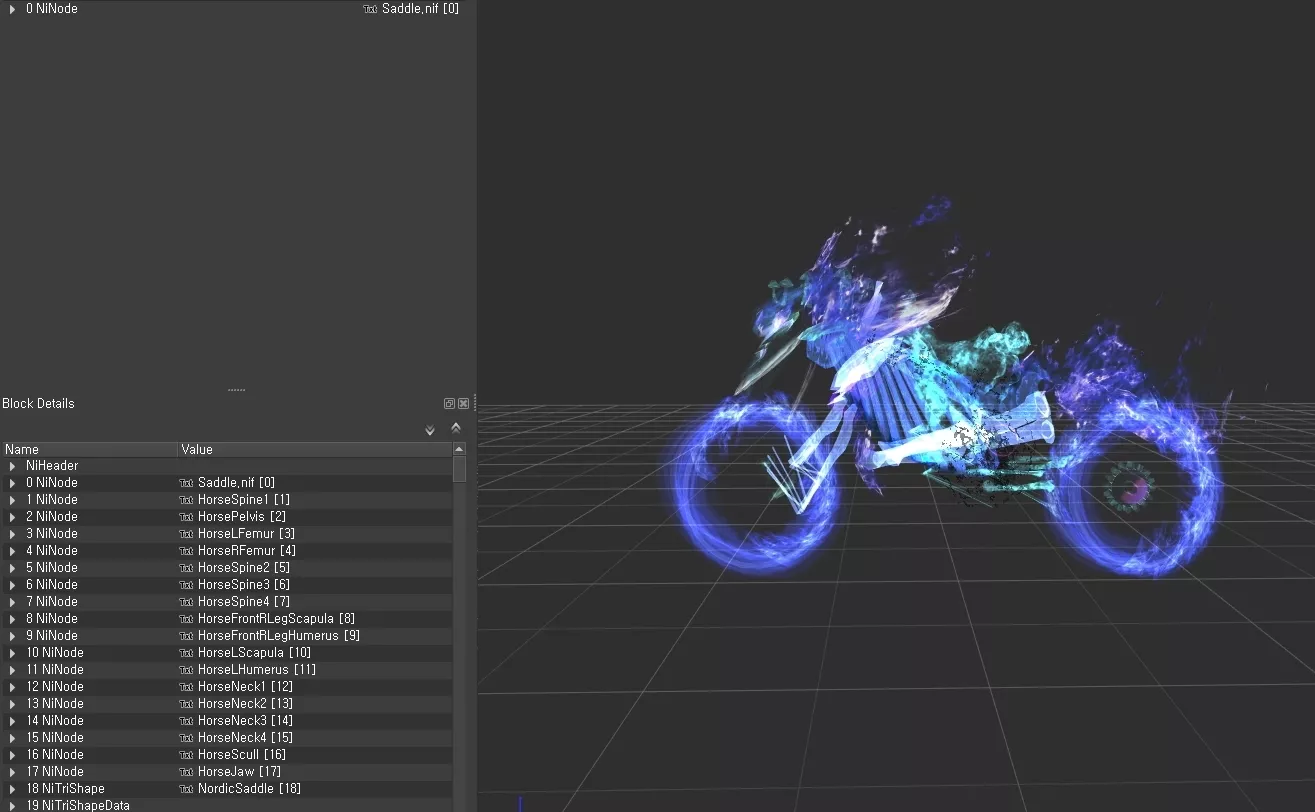The height and width of the screenshot is (812, 1315).
Task: Expand the 19 NiTriShapeData row
Action: tap(12, 805)
